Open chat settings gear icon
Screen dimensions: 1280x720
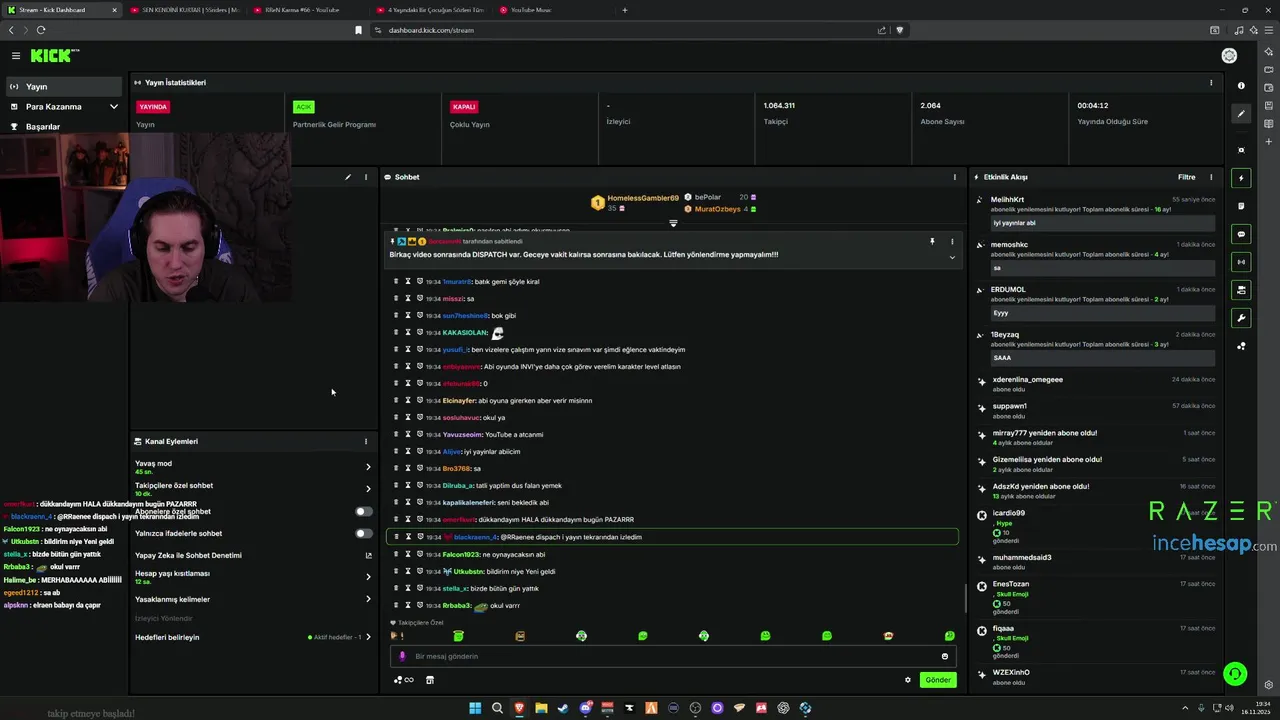click(908, 680)
